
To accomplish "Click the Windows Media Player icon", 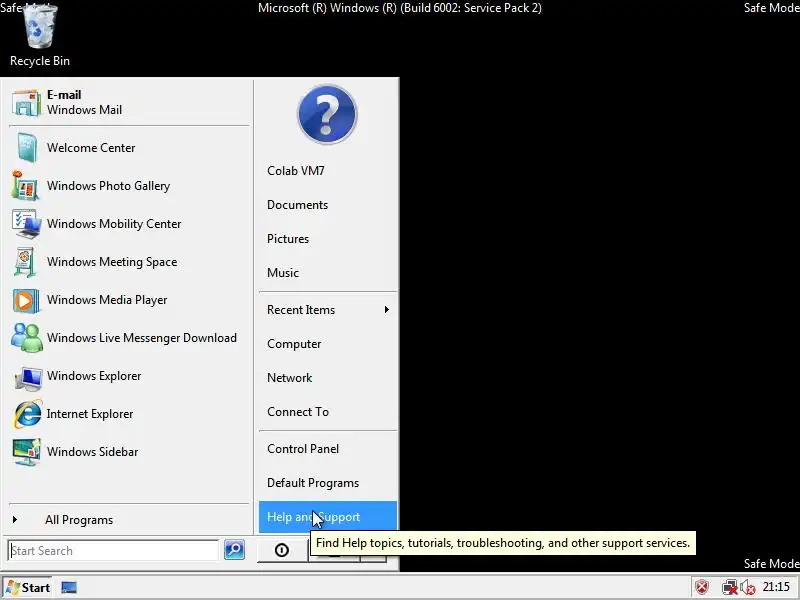I will 26,300.
